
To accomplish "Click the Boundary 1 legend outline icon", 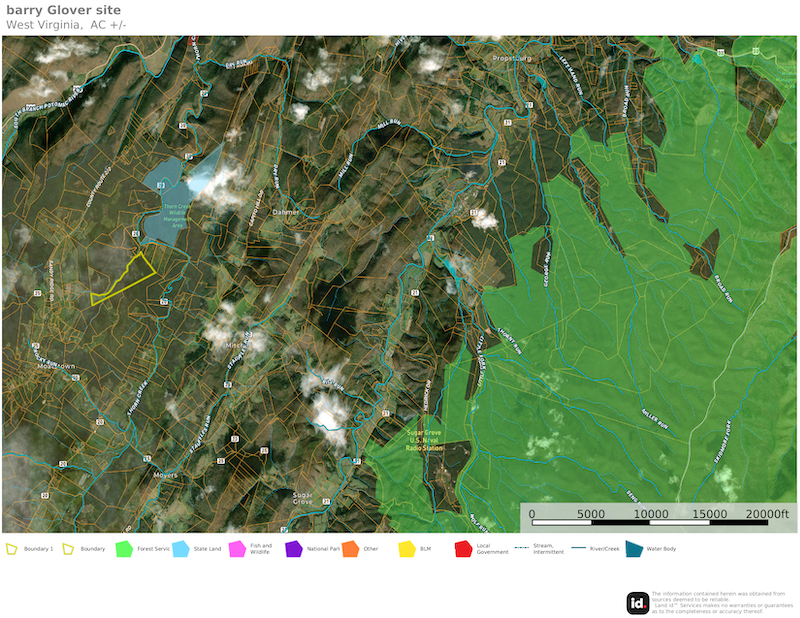I will [12, 549].
